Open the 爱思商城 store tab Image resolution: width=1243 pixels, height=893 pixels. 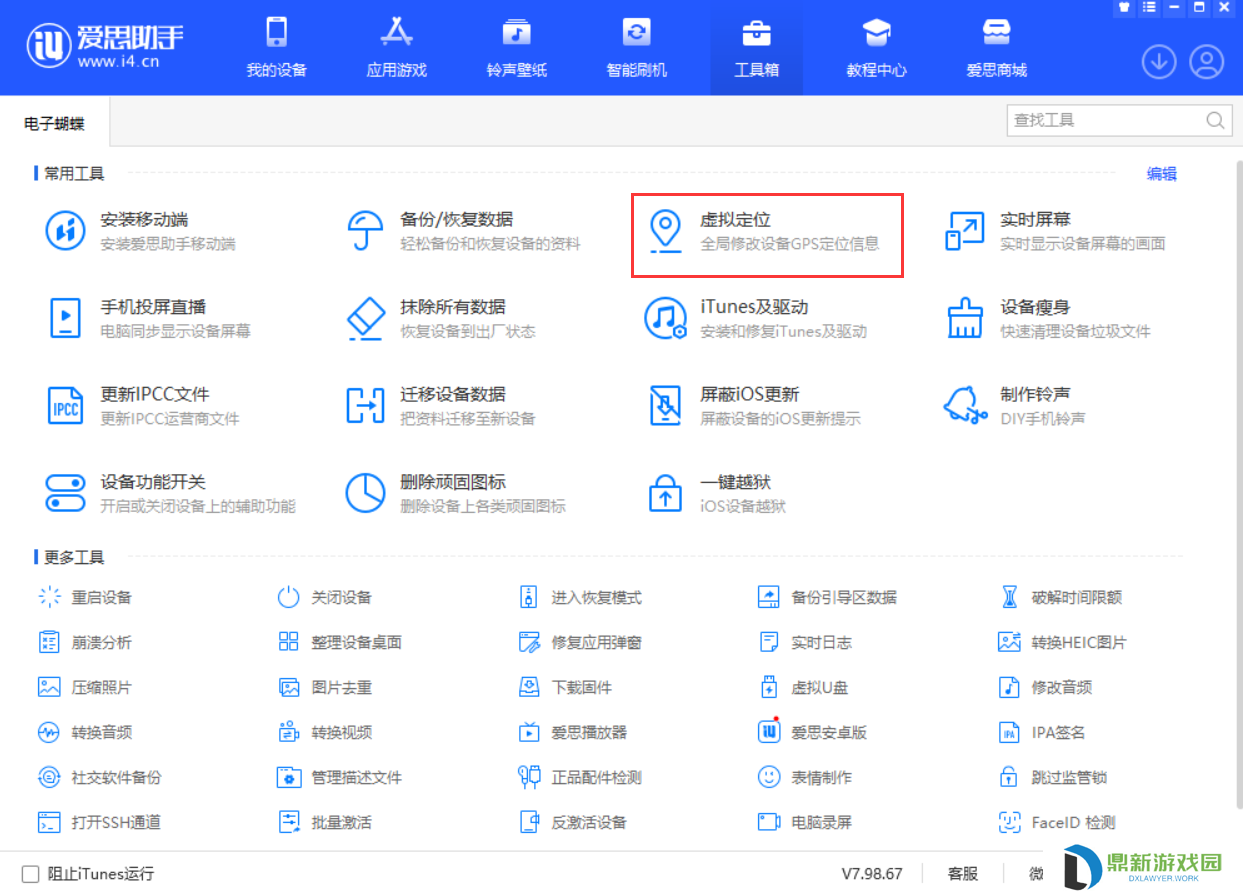pyautogui.click(x=996, y=47)
